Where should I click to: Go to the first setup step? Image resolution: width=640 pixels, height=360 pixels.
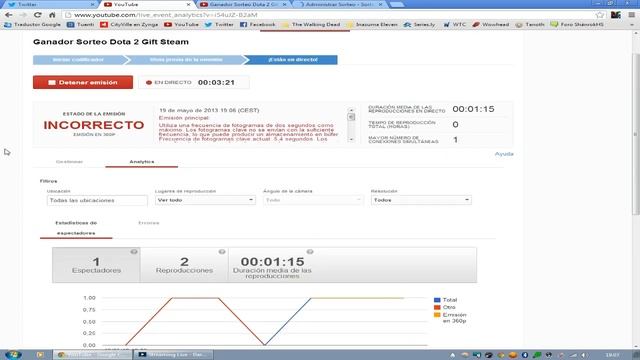click(79, 60)
